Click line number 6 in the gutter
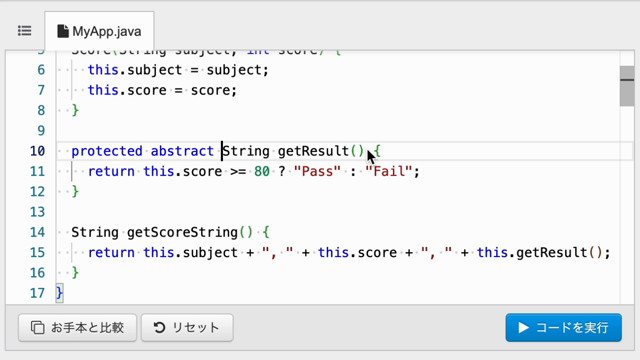 point(41,70)
